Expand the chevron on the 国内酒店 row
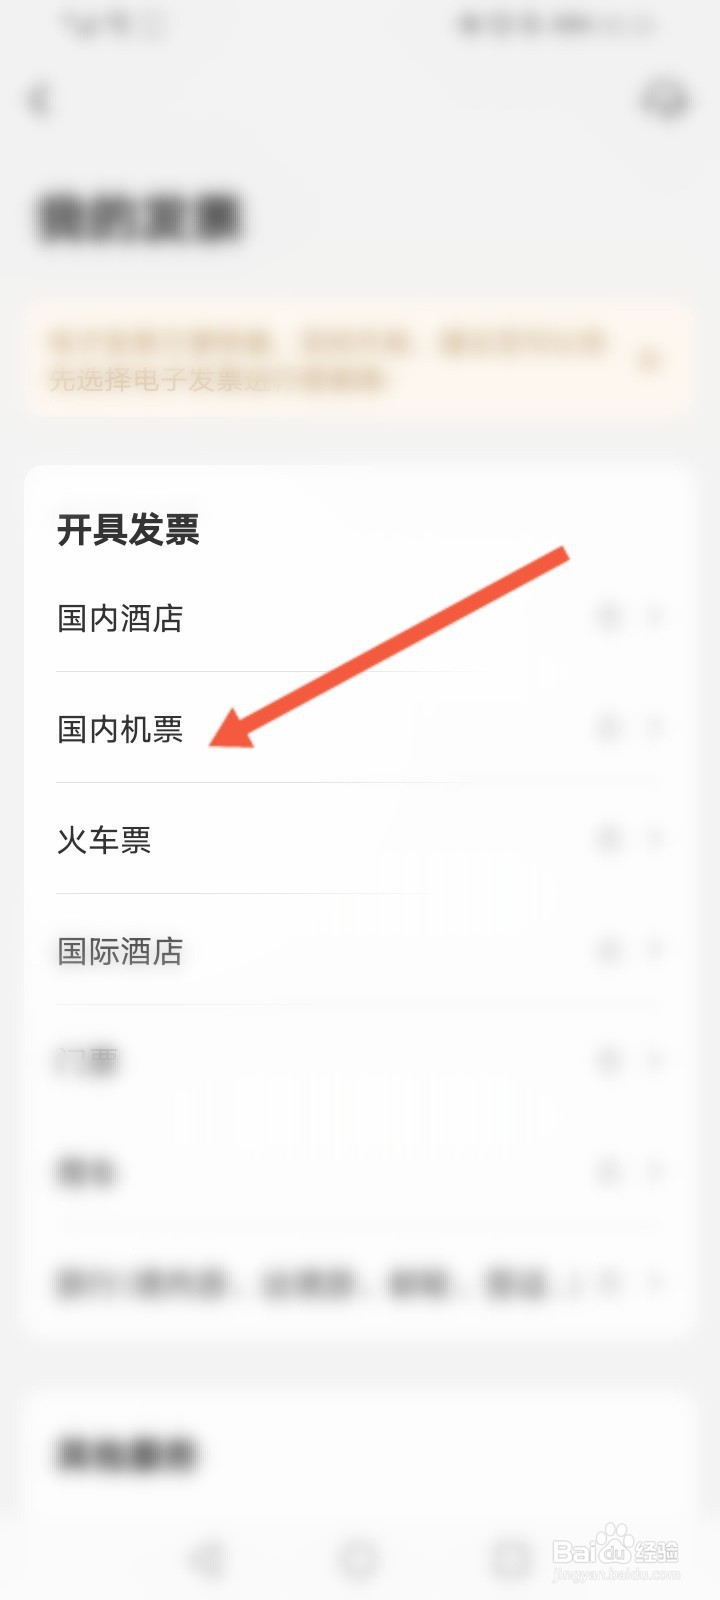The image size is (720, 1600). [x=655, y=617]
